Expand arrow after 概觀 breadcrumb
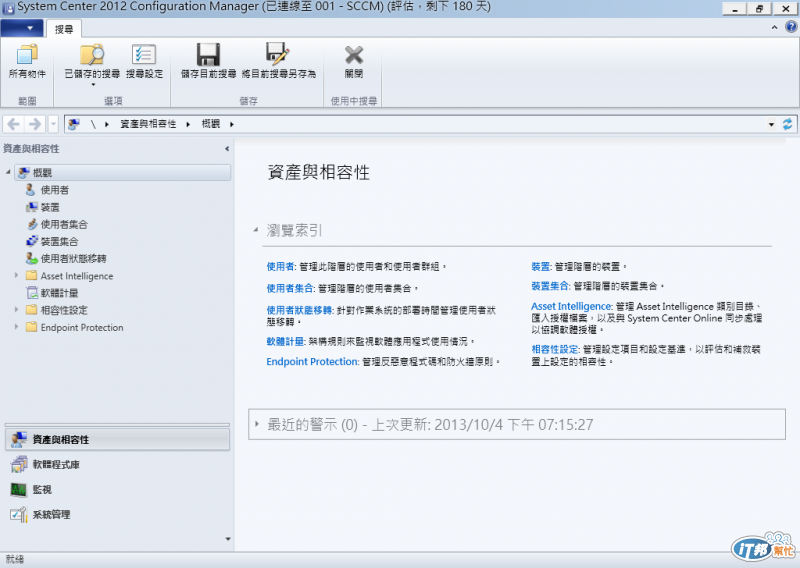The image size is (800, 568). (x=232, y=124)
